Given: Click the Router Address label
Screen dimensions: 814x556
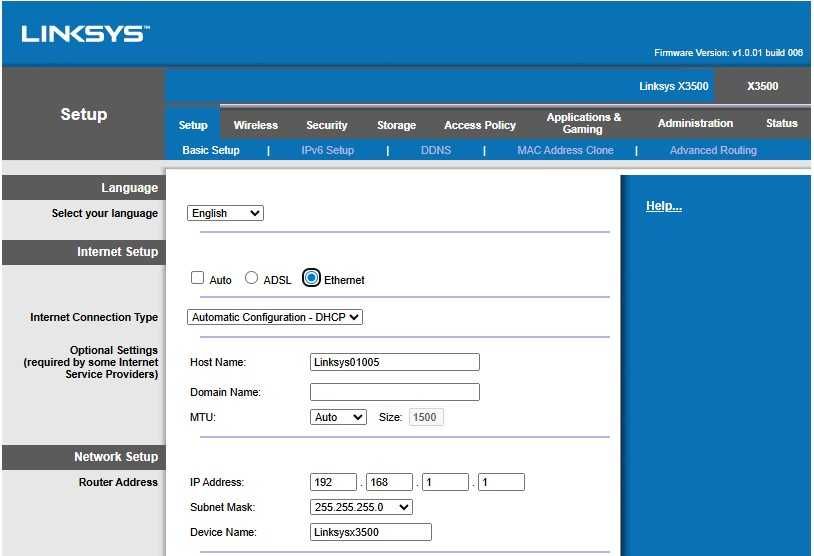Looking at the screenshot, I should (x=118, y=482).
